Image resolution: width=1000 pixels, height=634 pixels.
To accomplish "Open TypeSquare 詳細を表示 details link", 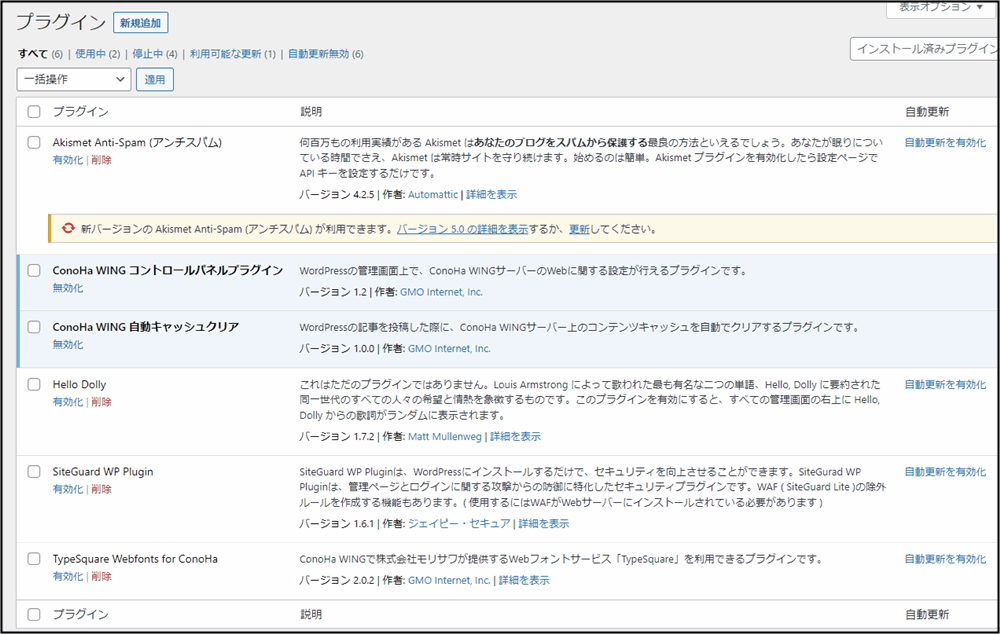I will 524,580.
